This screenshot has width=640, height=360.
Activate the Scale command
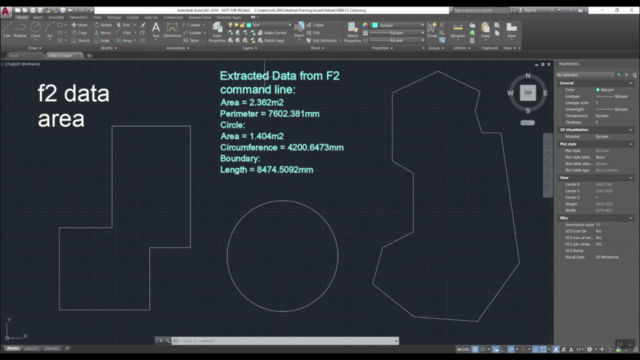pos(102,40)
